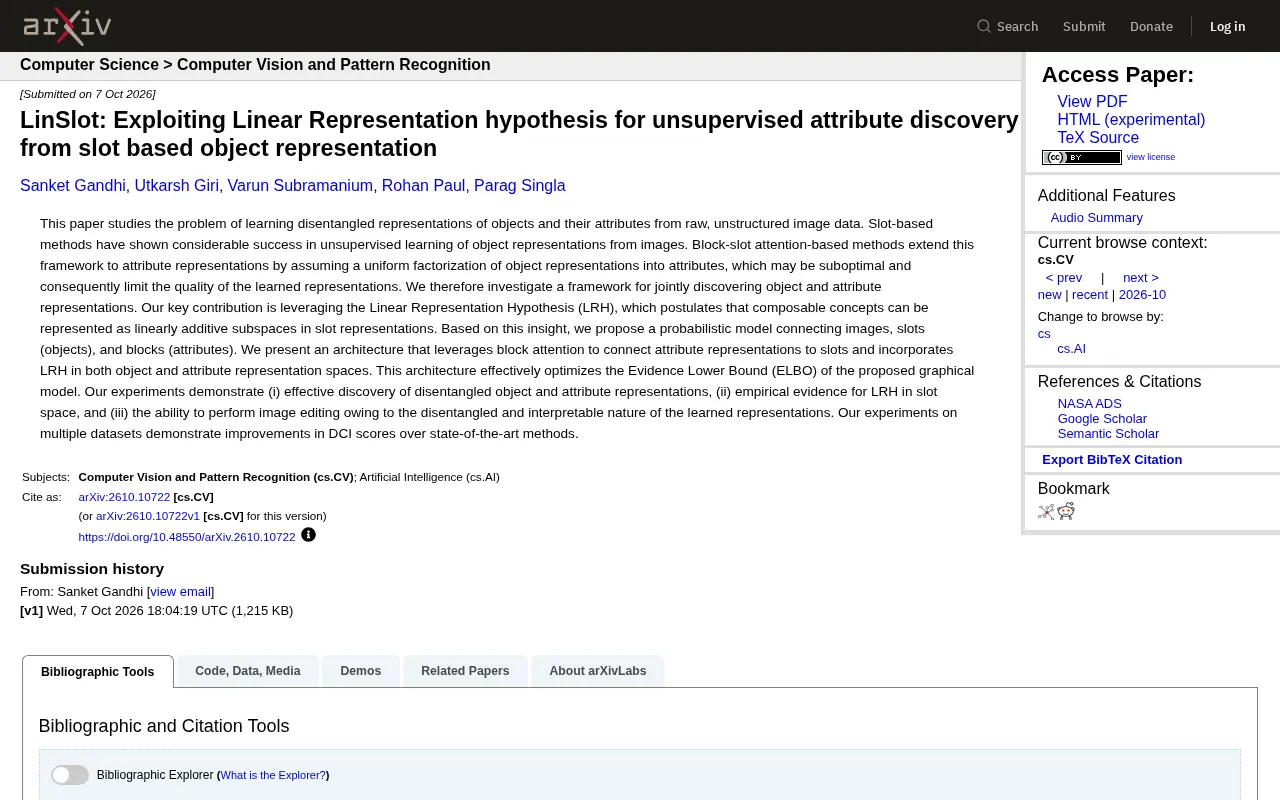Open the About arXivLabs tab
Viewport: 1280px width, 800px height.
pos(598,671)
